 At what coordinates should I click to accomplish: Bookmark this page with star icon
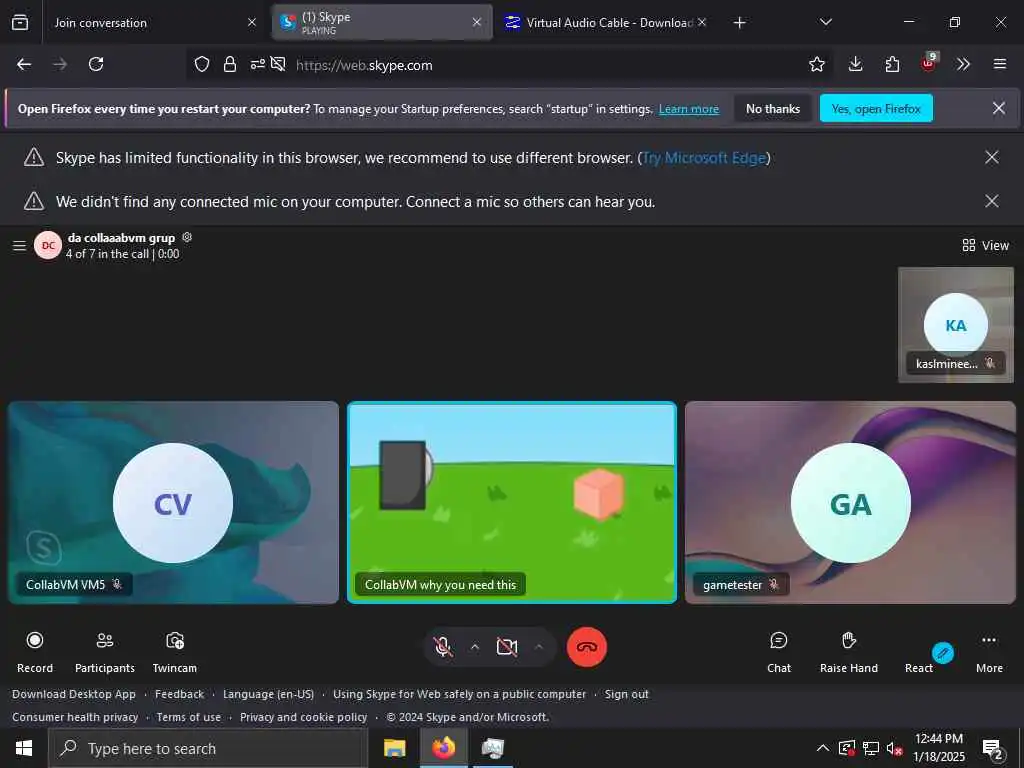coord(816,64)
